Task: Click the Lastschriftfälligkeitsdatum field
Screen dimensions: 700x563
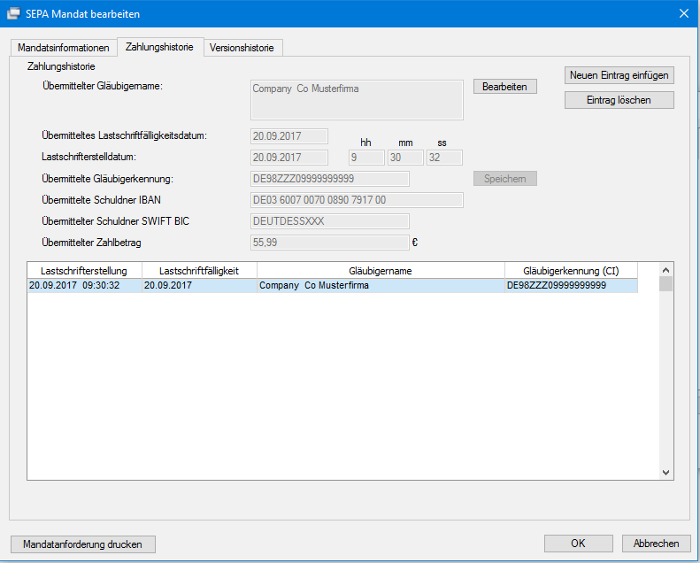Action: (289, 136)
